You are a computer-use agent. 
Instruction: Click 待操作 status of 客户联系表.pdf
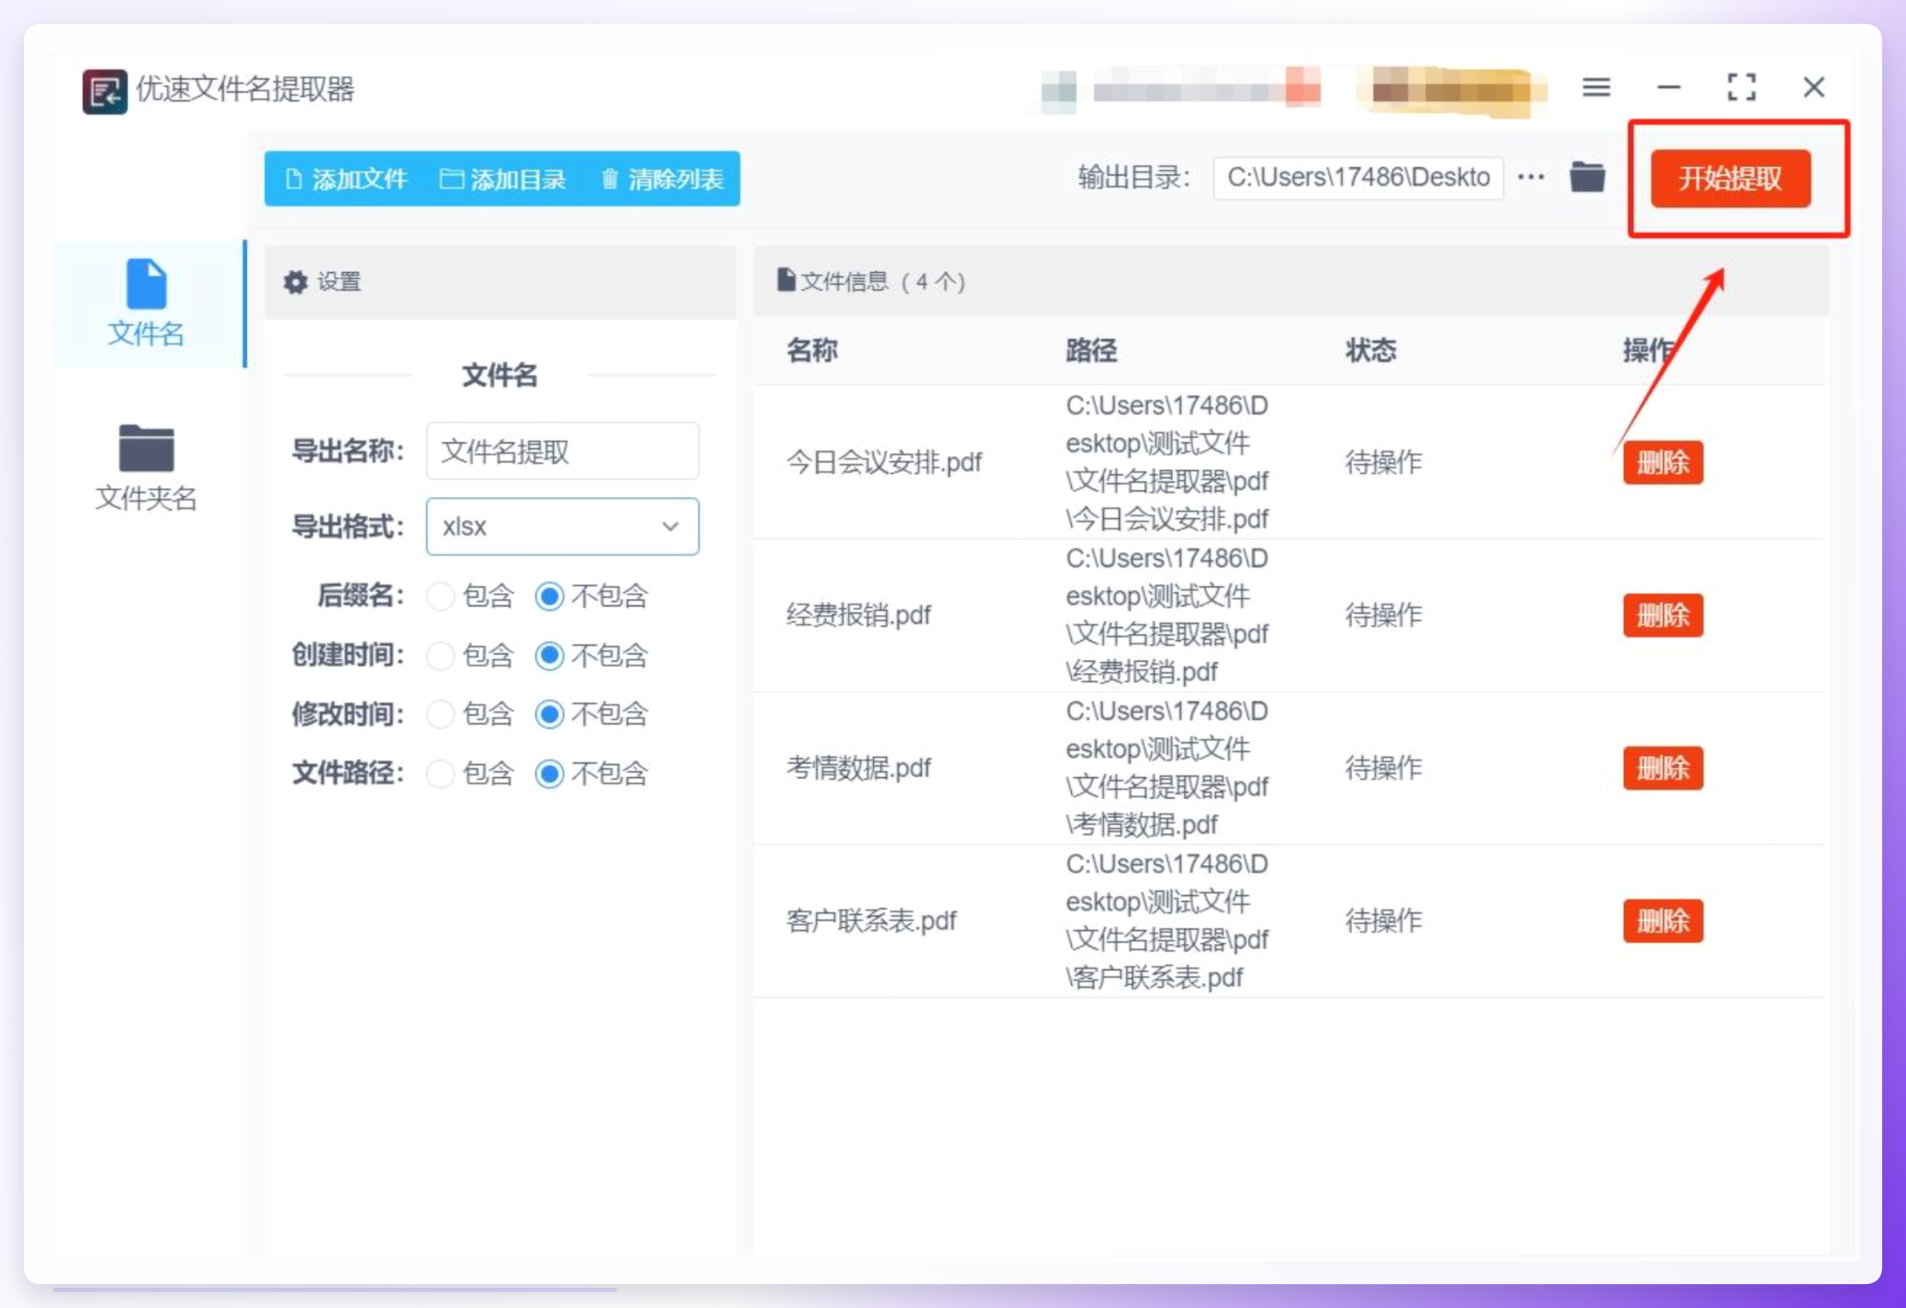[1383, 921]
